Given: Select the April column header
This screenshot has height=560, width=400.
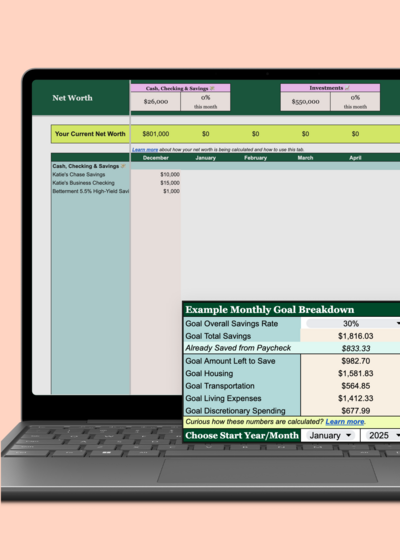Looking at the screenshot, I should click(x=355, y=158).
